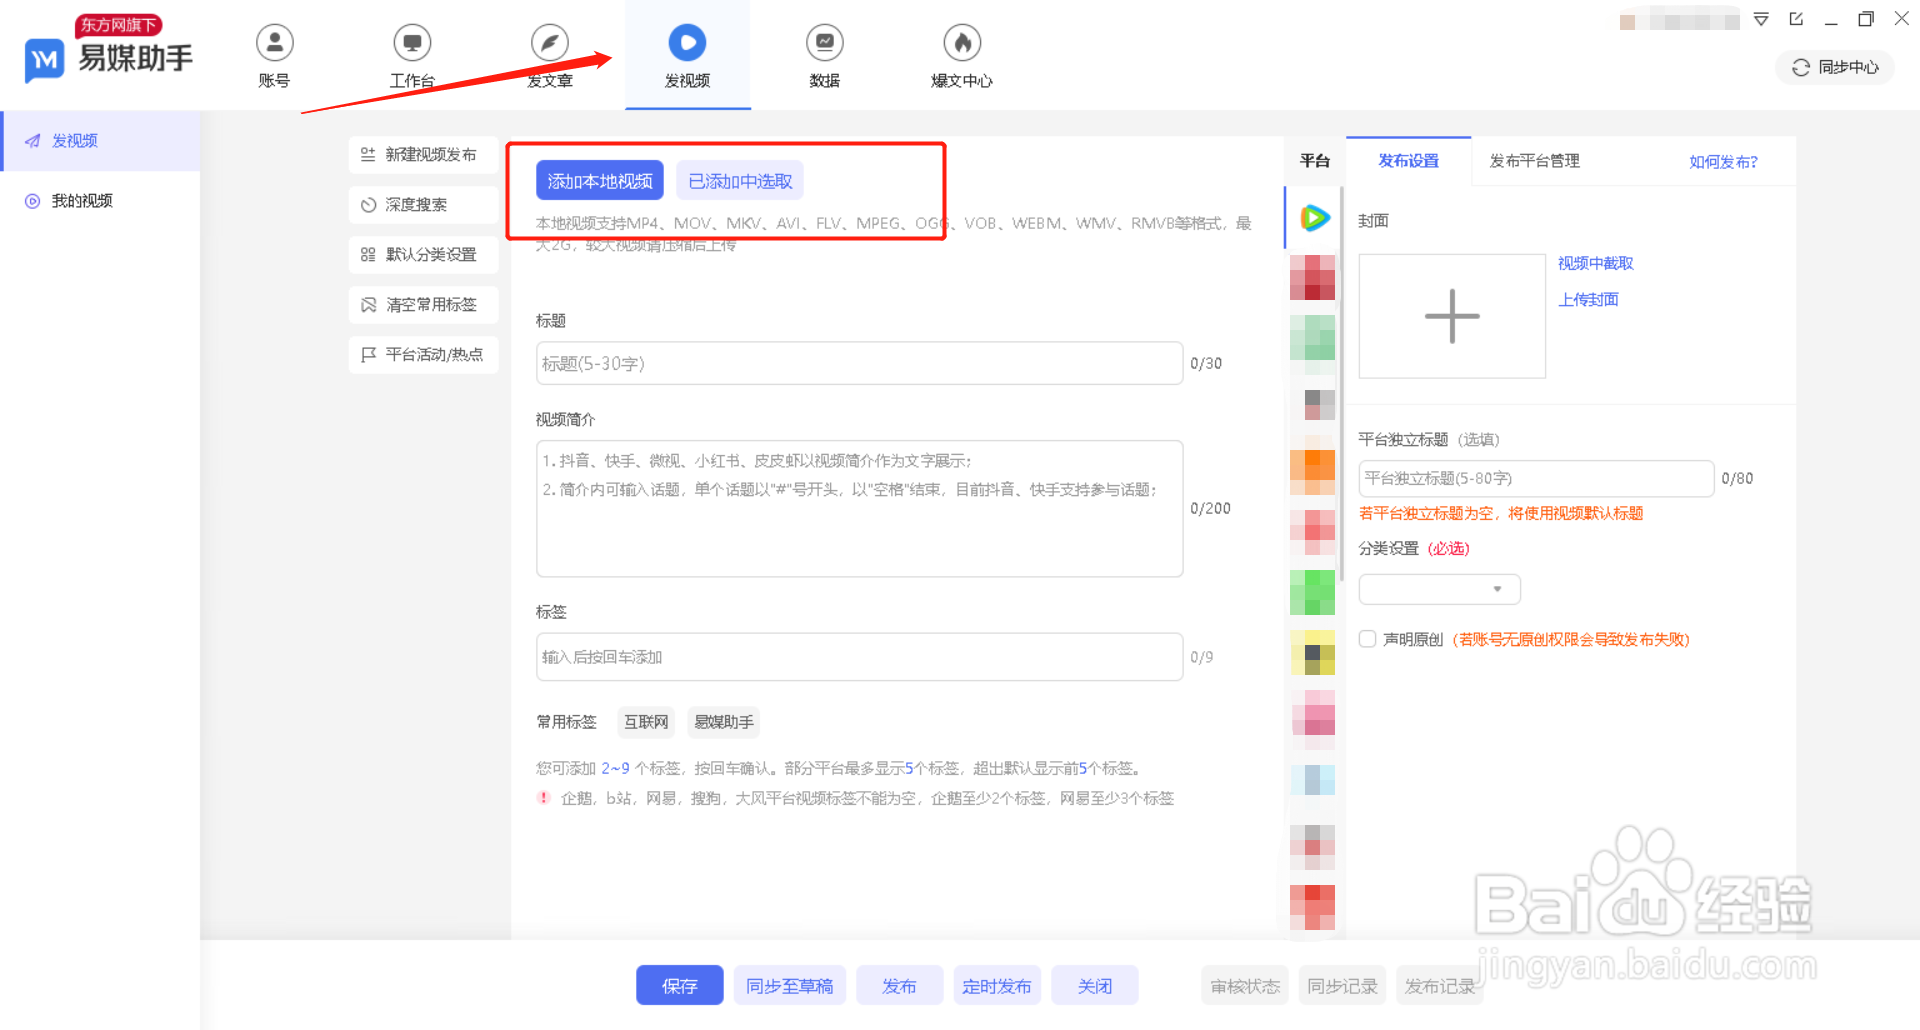Click the 添加本地视频 upload button
The width and height of the screenshot is (1920, 1030).
[599, 180]
